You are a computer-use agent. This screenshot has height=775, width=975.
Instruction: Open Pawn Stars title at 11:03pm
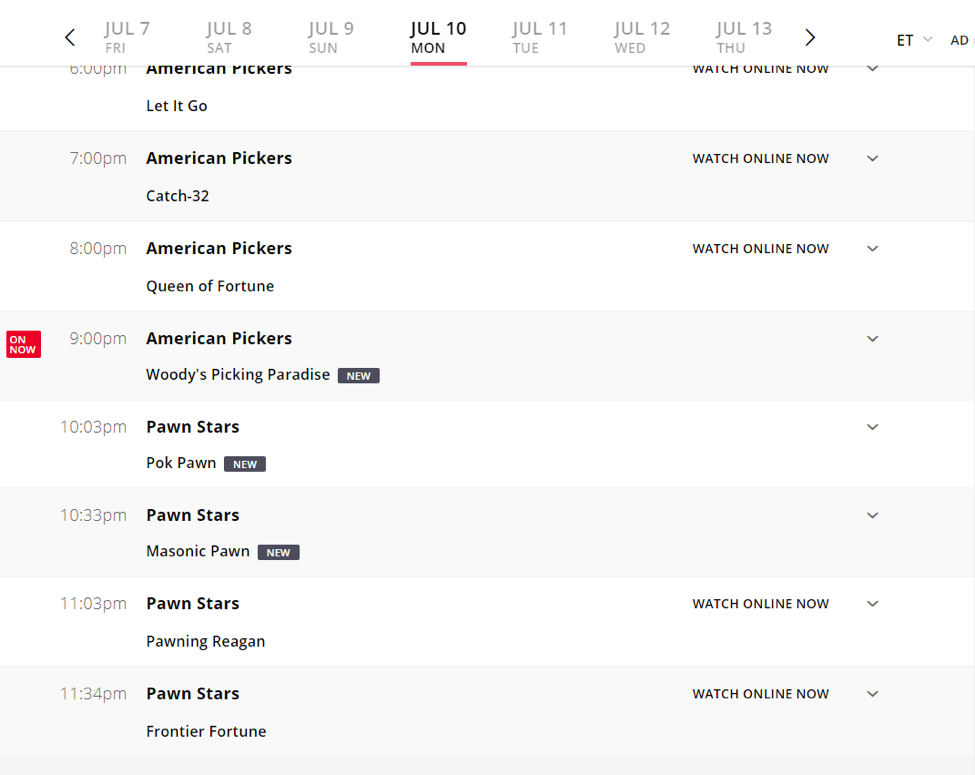tap(193, 604)
